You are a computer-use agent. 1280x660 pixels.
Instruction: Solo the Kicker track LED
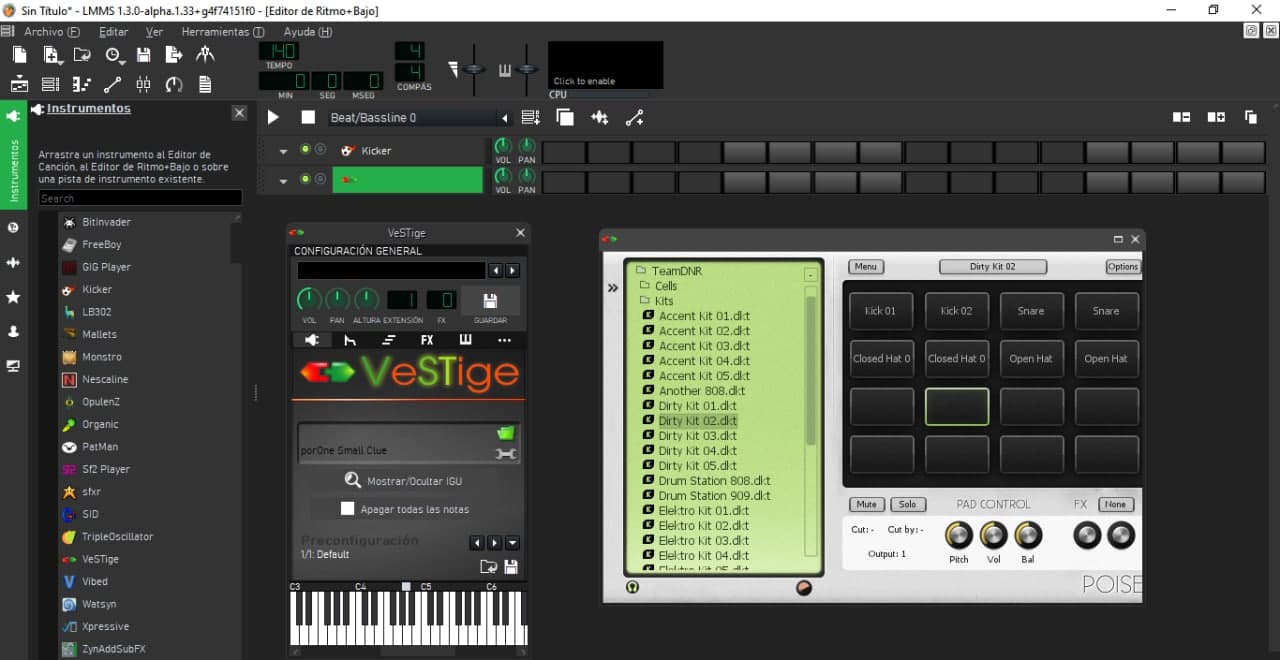320,150
